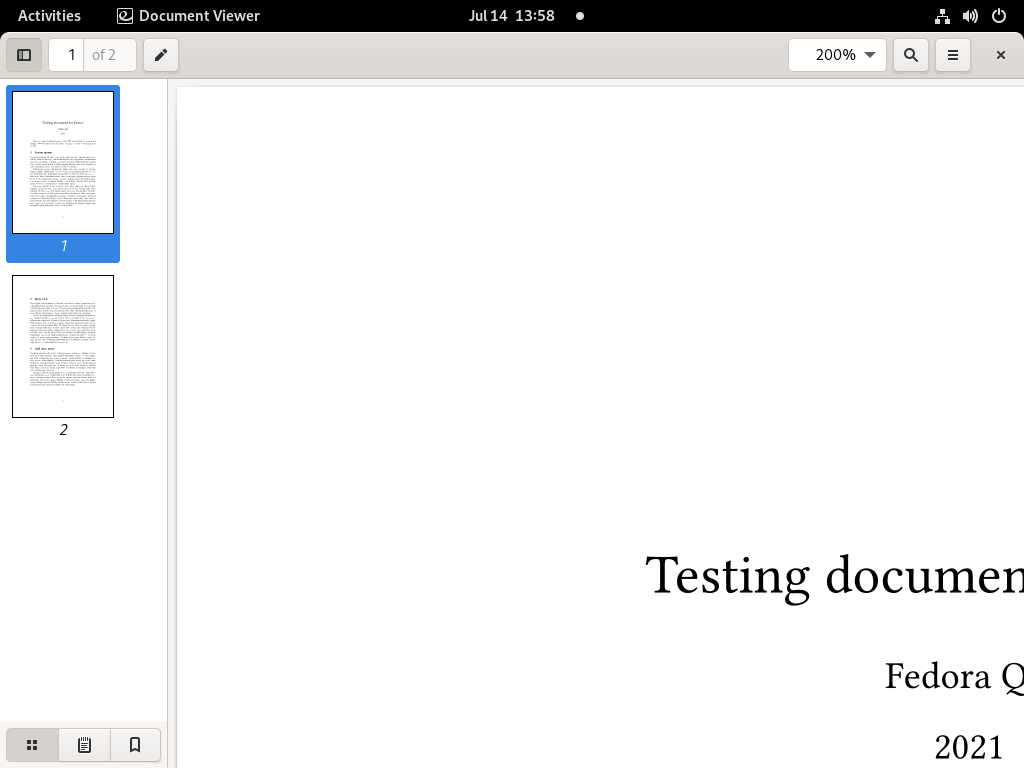Click the power icon in top bar

click(999, 16)
